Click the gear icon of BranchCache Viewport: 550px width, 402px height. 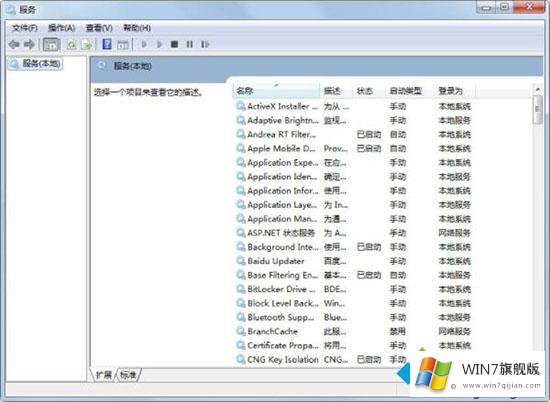coord(241,331)
